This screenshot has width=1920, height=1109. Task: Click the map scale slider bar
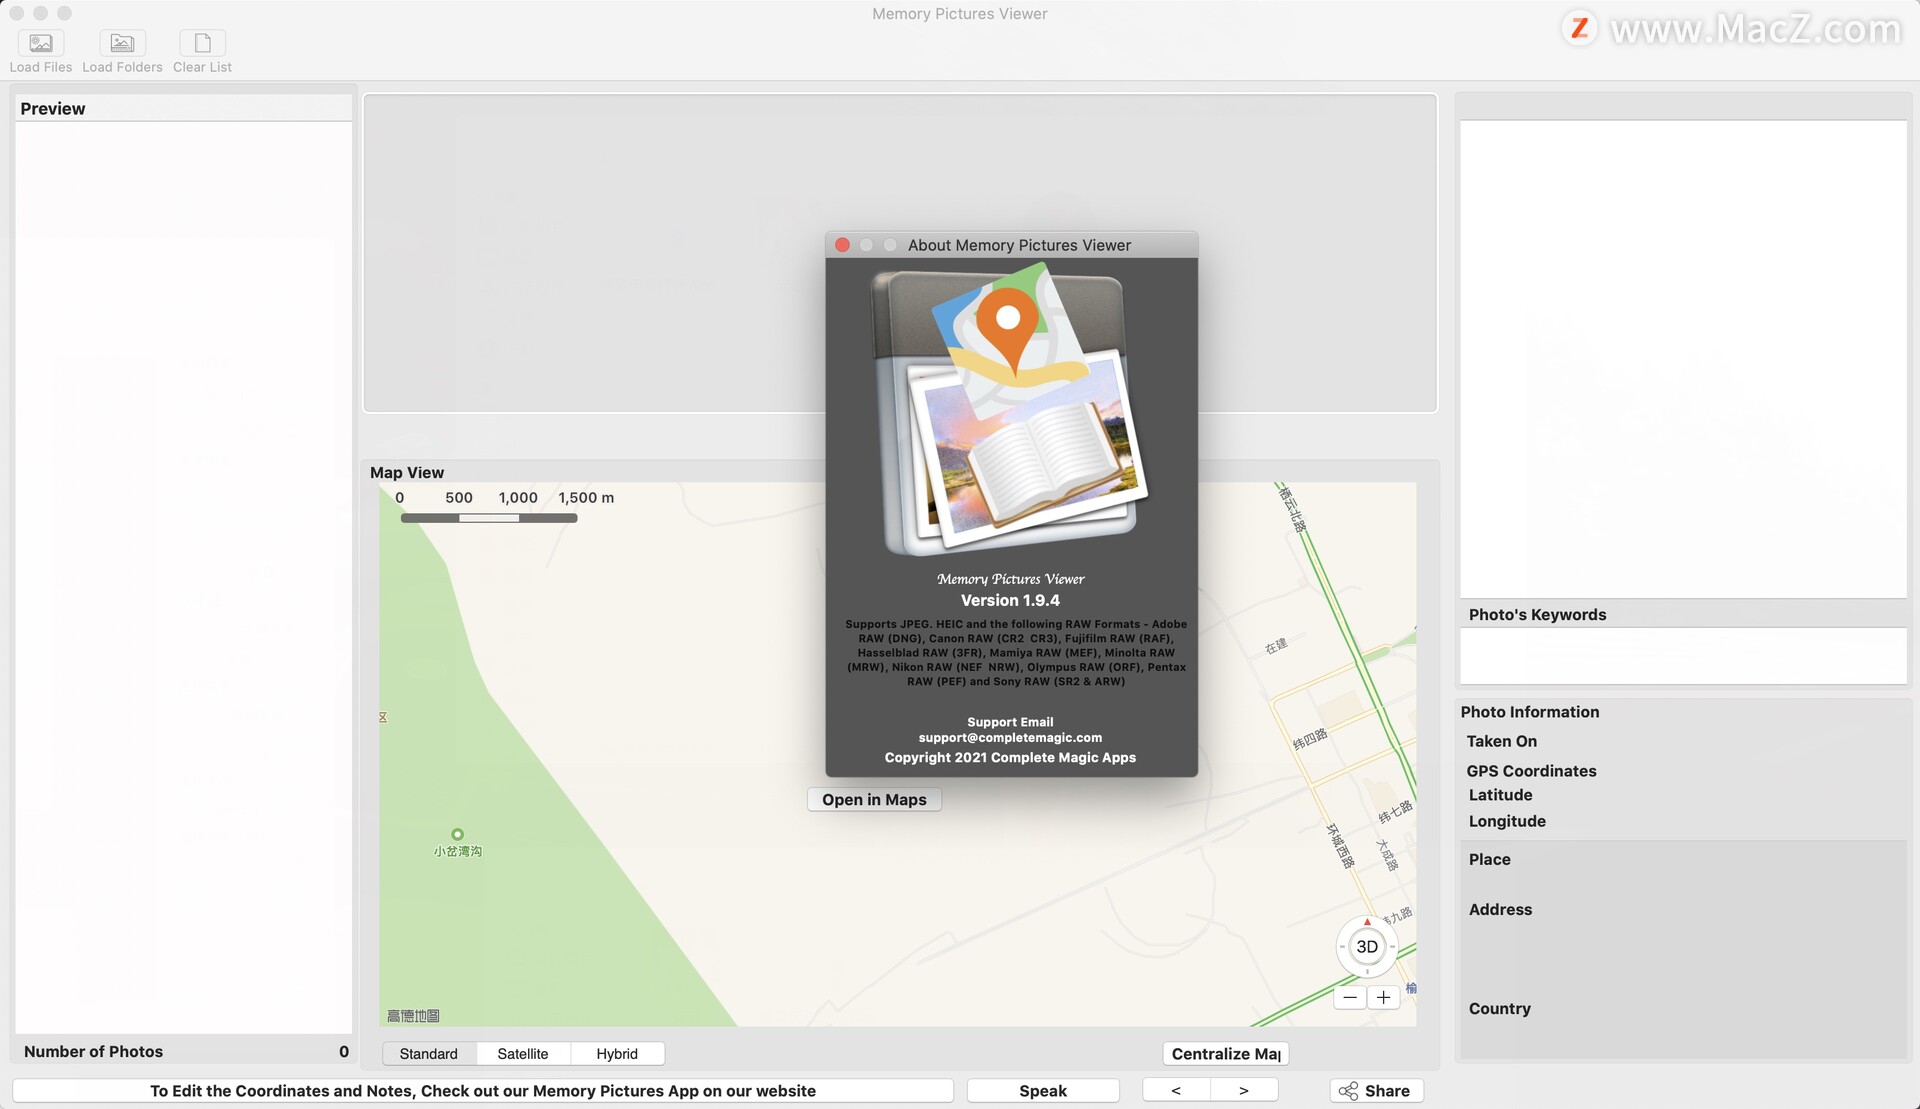(488, 519)
